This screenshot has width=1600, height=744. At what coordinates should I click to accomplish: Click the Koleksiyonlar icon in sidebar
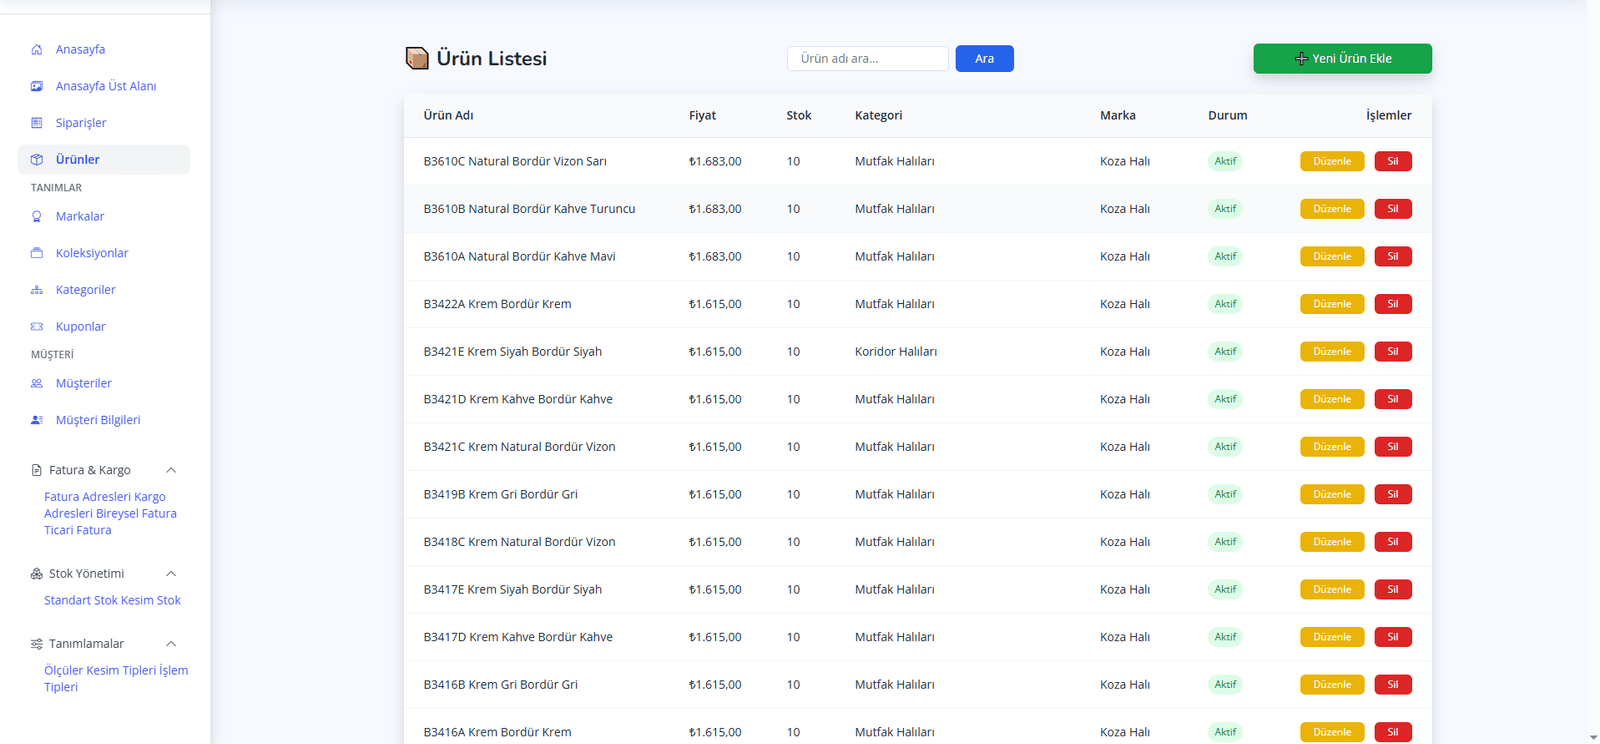click(37, 253)
